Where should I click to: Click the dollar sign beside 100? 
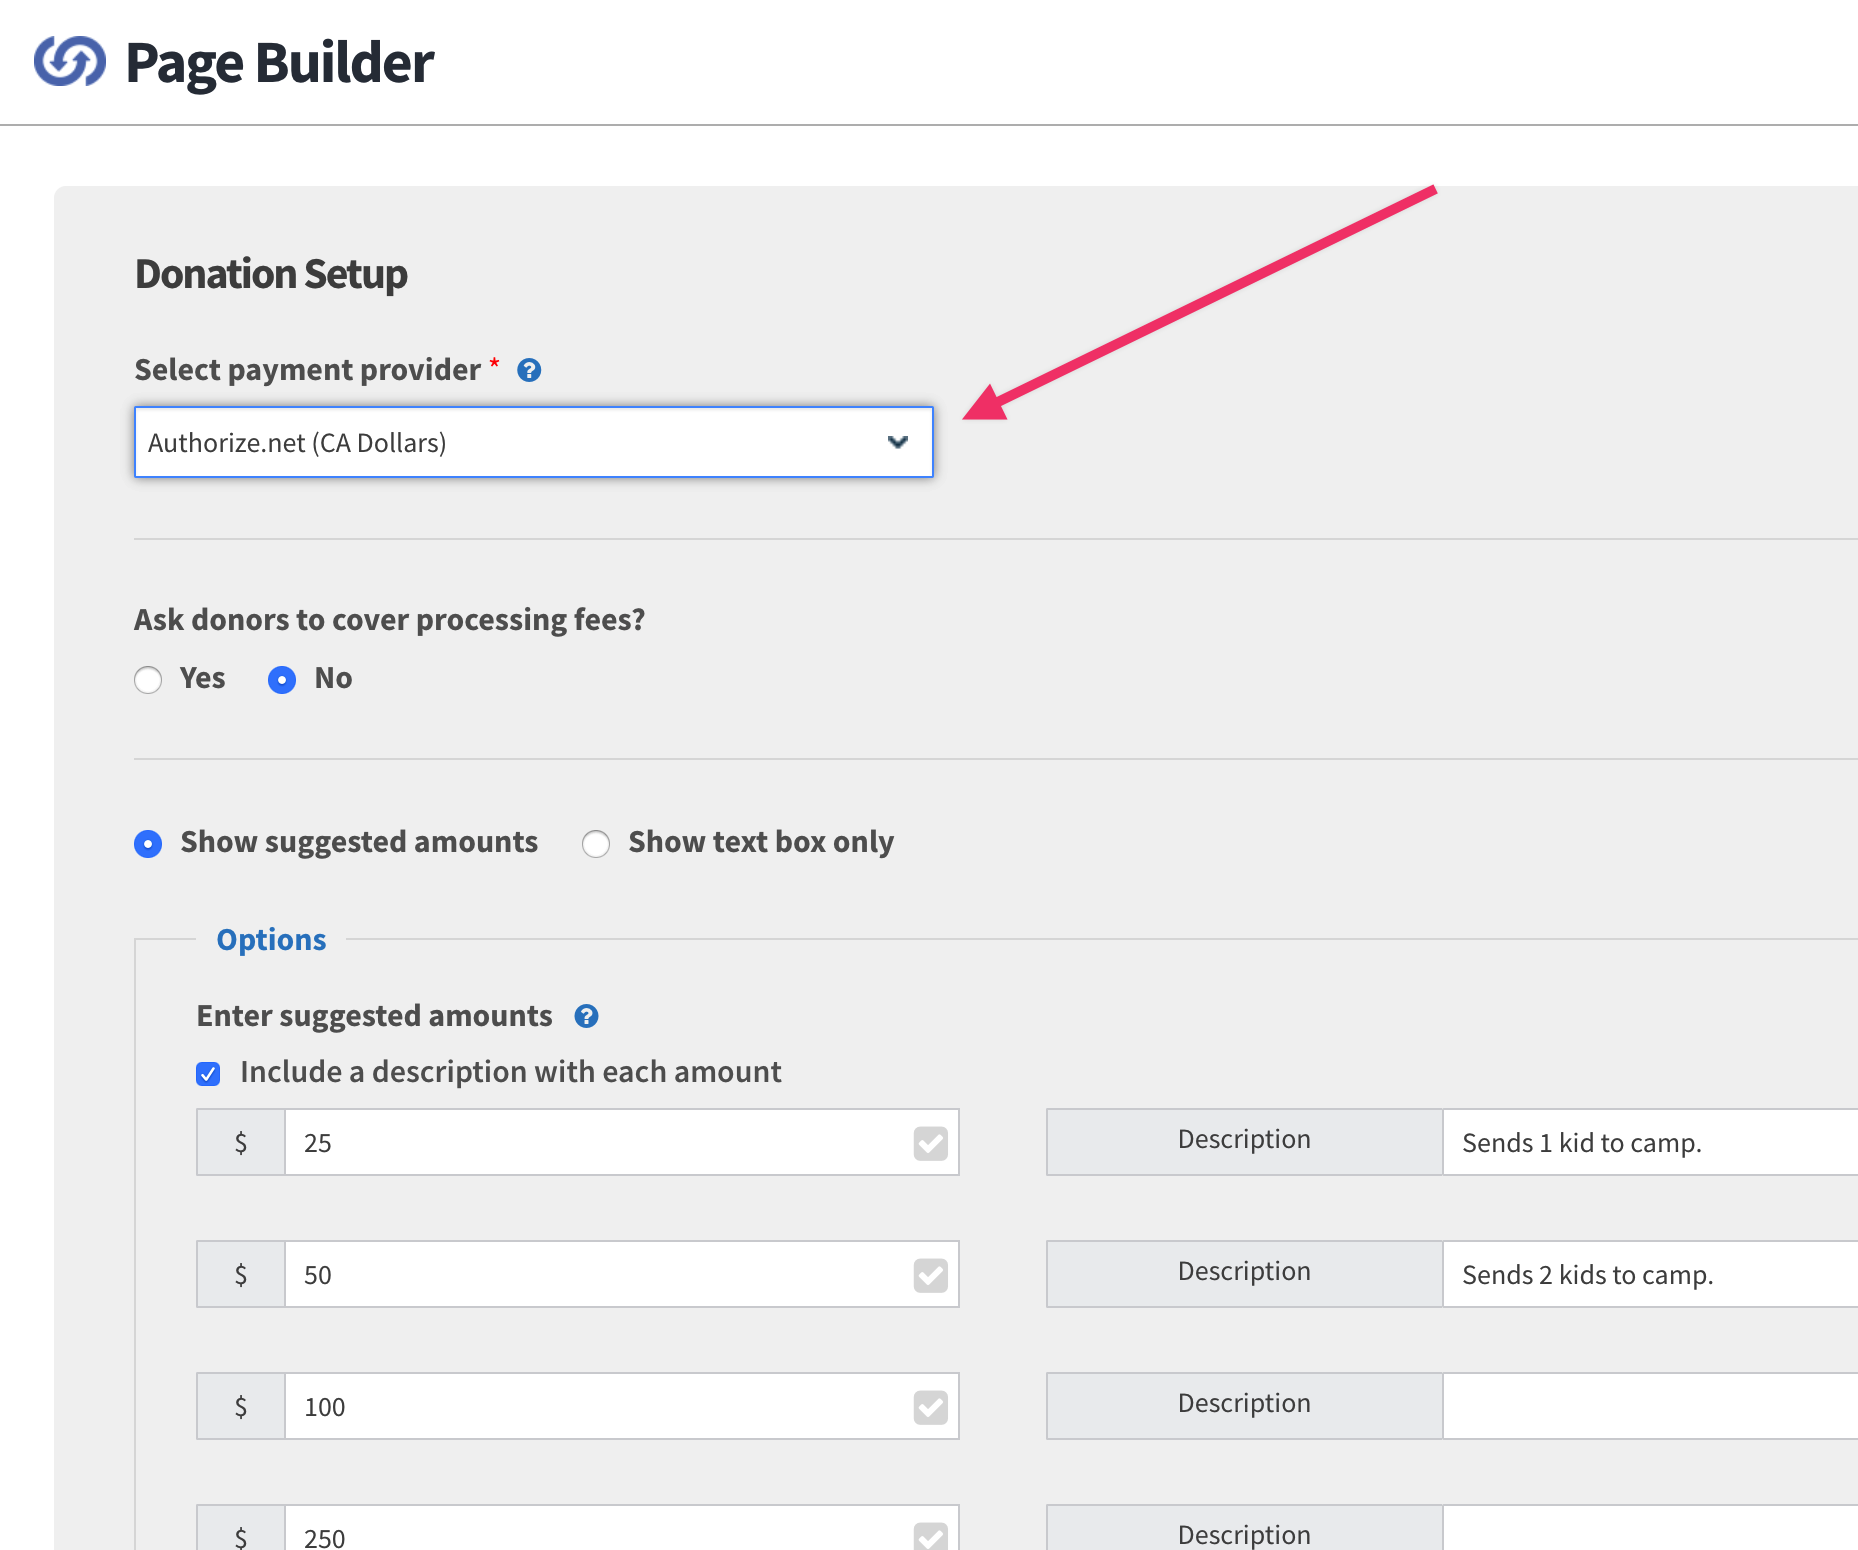[241, 1406]
